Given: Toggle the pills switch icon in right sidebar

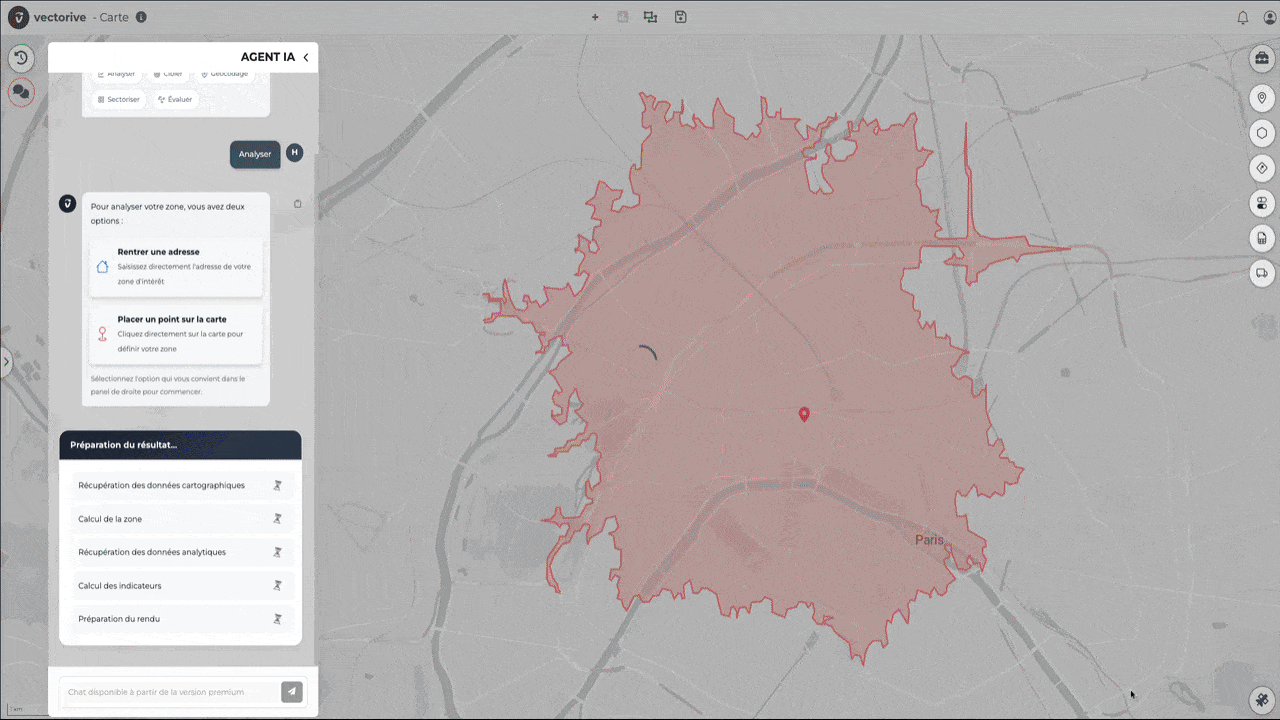Looking at the screenshot, I should click(1262, 203).
